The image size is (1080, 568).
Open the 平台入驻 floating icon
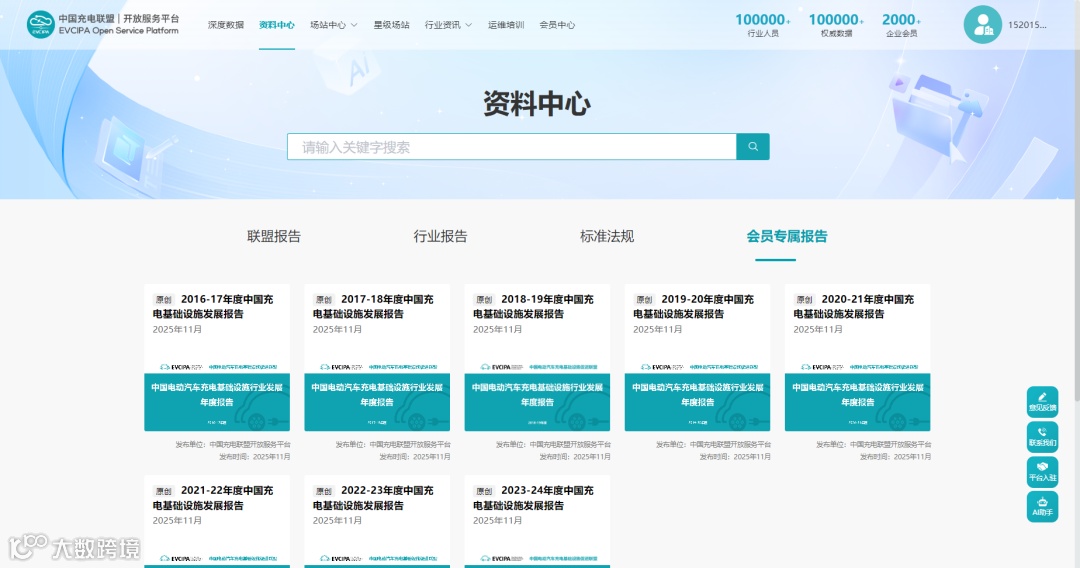(x=1042, y=472)
